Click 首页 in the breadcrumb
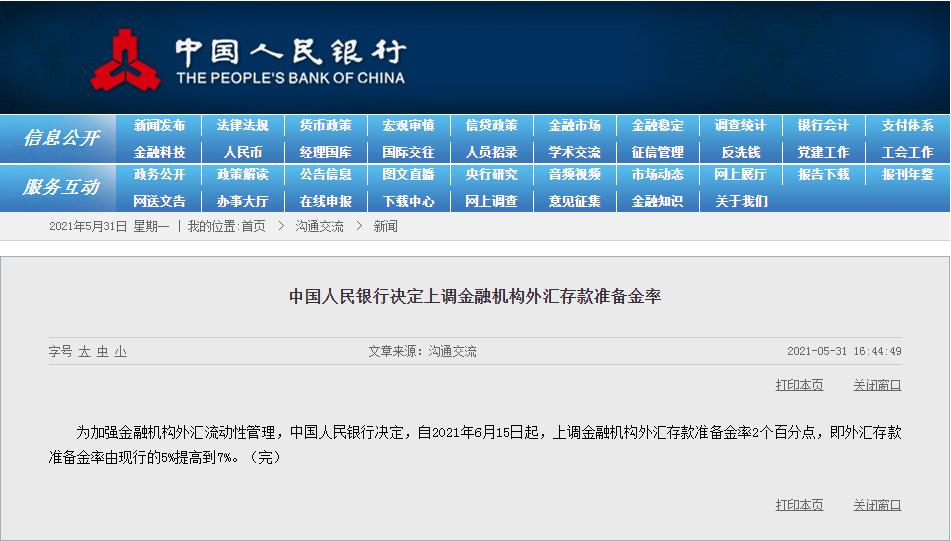Viewport: 951px width, 541px height. 254,227
